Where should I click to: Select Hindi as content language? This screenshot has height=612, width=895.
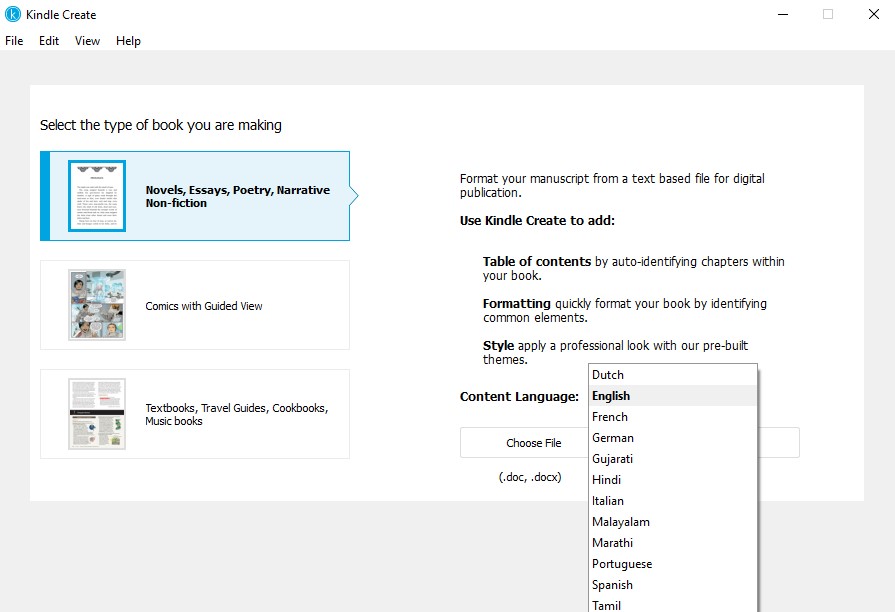pyautogui.click(x=607, y=480)
